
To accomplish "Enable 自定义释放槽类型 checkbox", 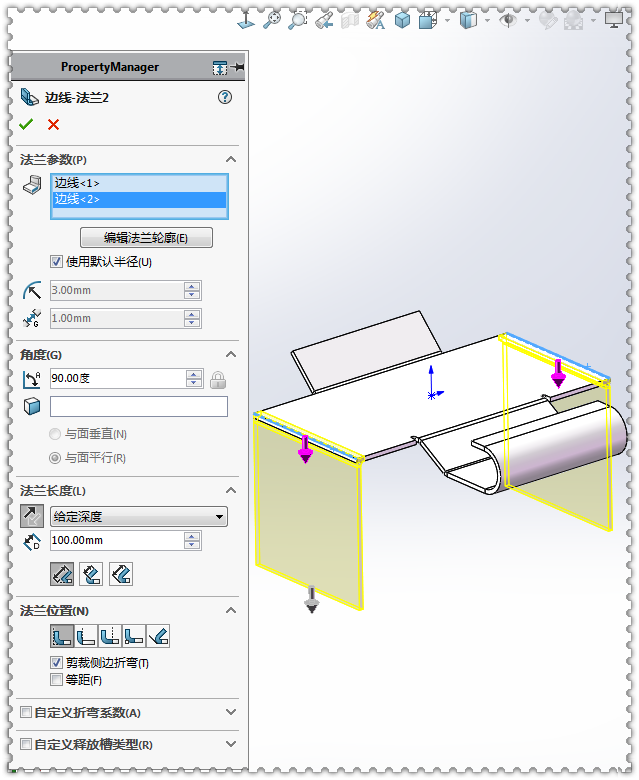I will [26, 744].
